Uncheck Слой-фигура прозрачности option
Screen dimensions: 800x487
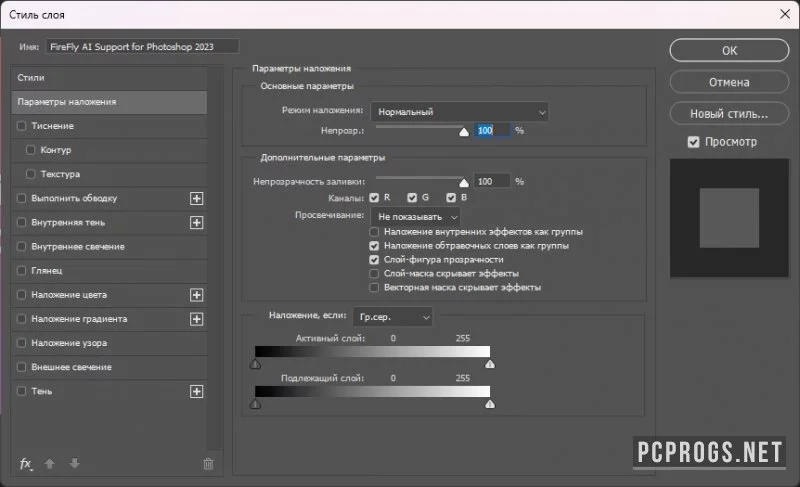pos(374,260)
